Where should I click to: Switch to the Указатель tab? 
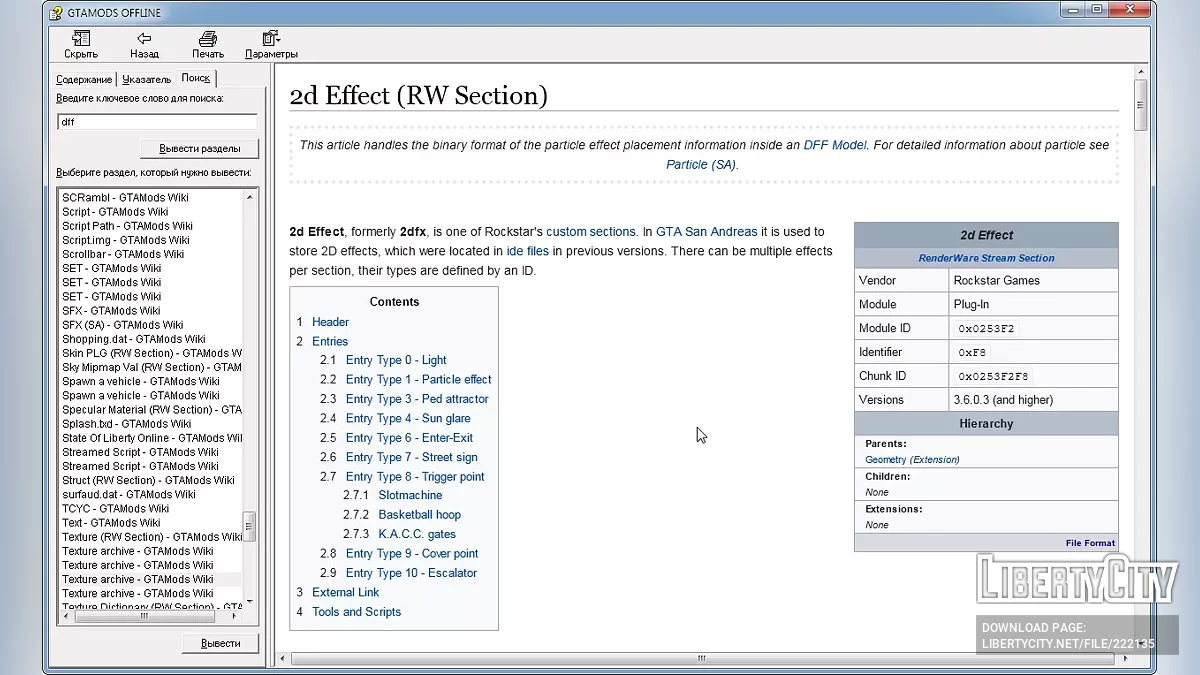pos(147,79)
